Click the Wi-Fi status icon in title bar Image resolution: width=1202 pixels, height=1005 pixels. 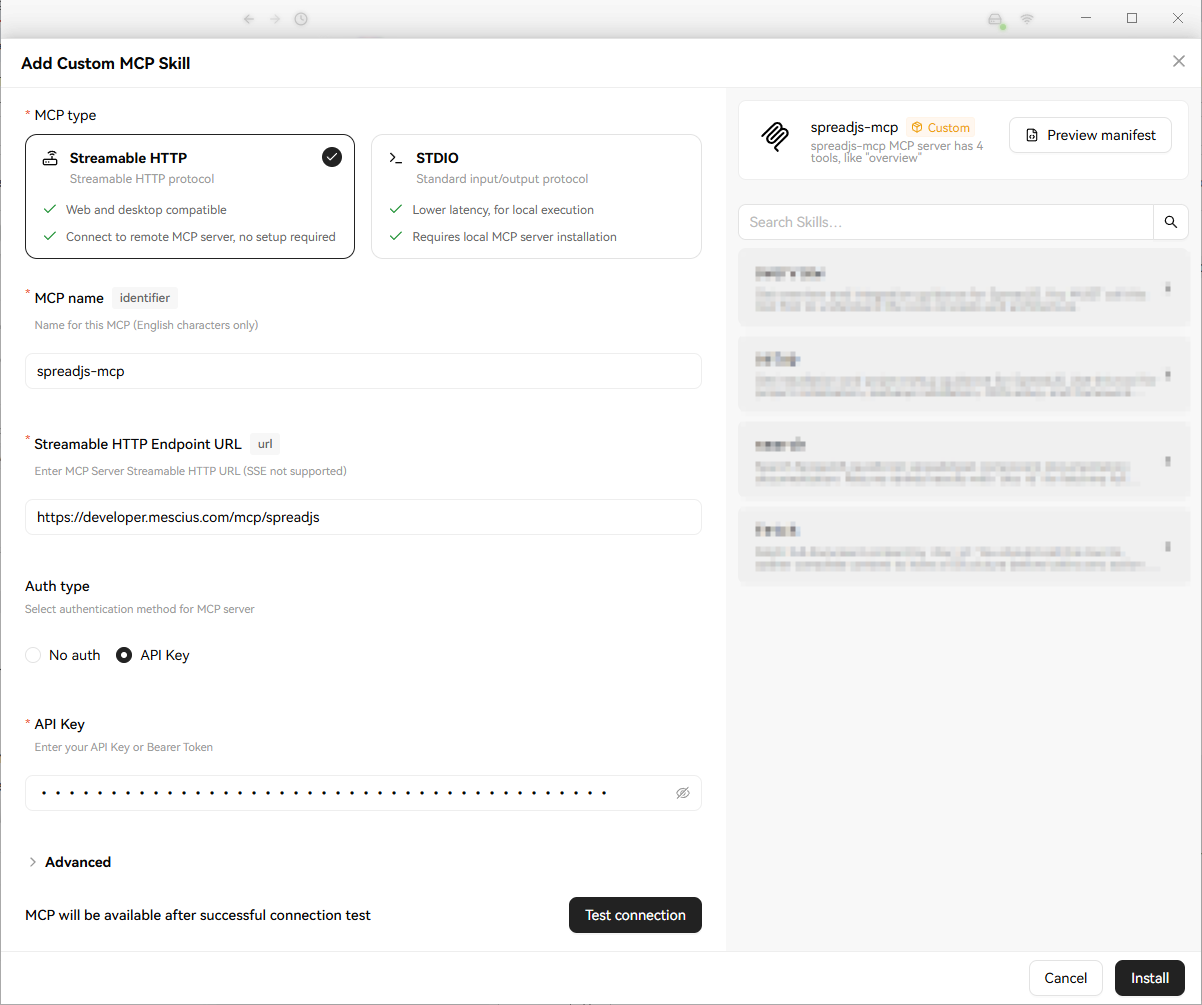pos(1027,19)
